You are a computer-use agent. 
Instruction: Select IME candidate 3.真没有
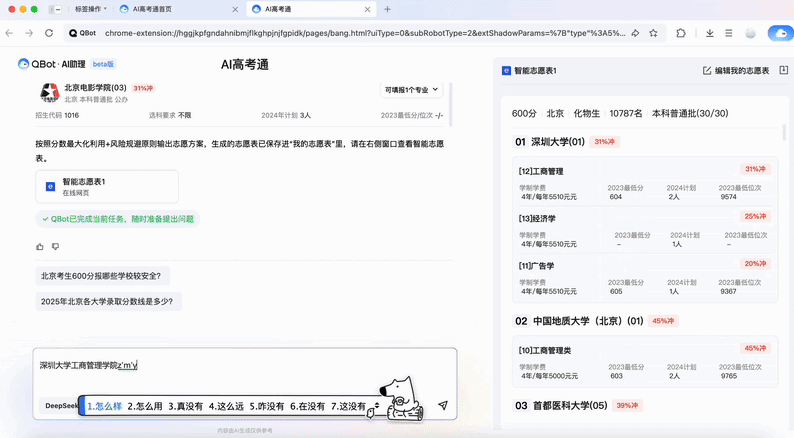click(x=185, y=406)
